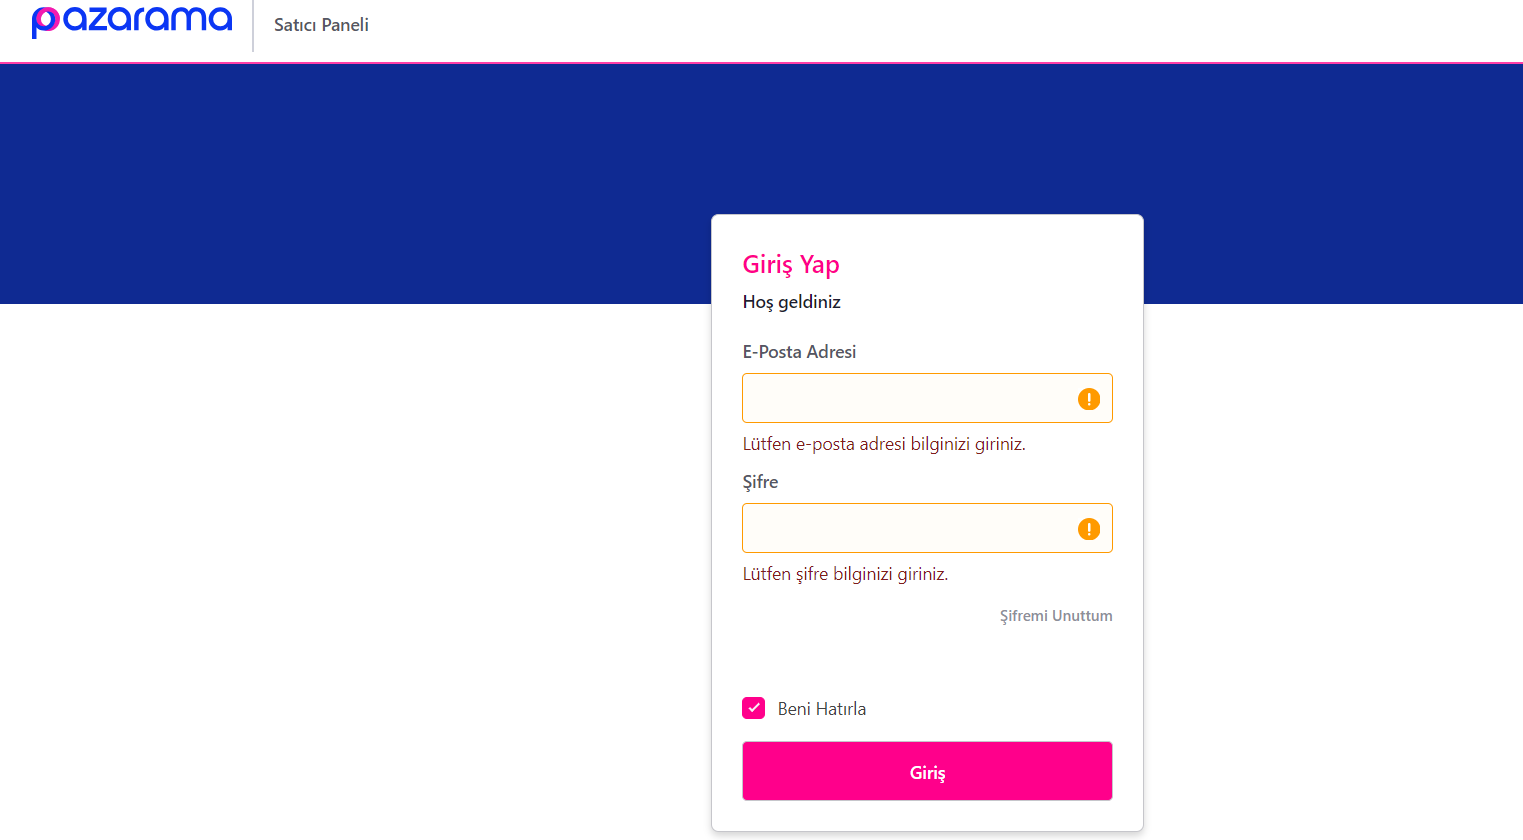Click the Satıcı Paneli header text
The image size is (1523, 840).
click(x=321, y=25)
